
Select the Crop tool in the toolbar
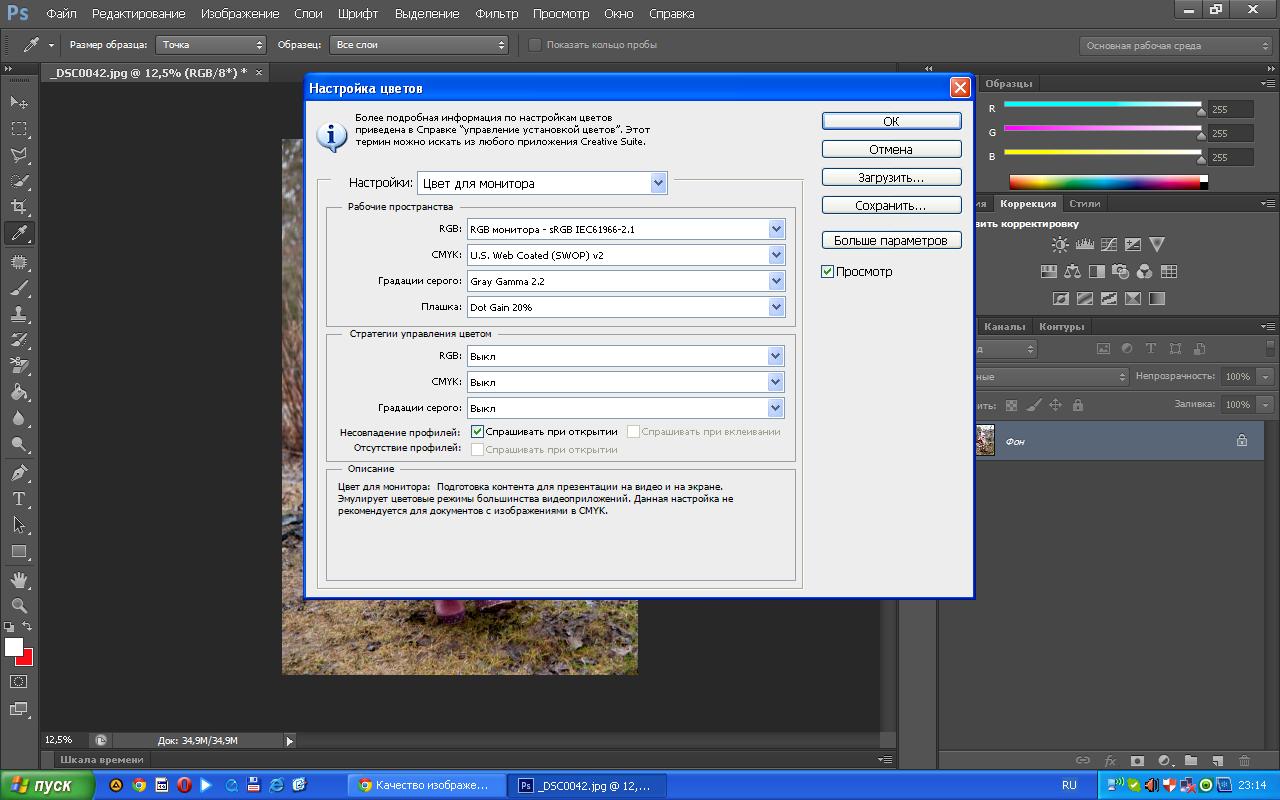click(x=19, y=207)
